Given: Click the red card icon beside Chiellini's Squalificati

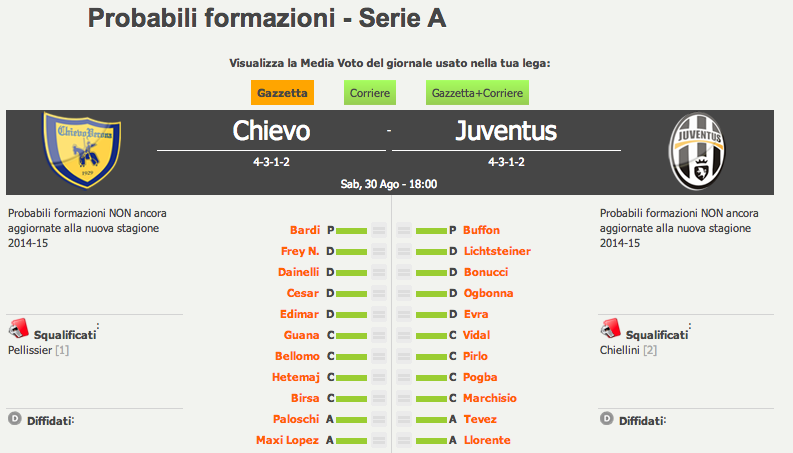Looking at the screenshot, I should [610, 329].
